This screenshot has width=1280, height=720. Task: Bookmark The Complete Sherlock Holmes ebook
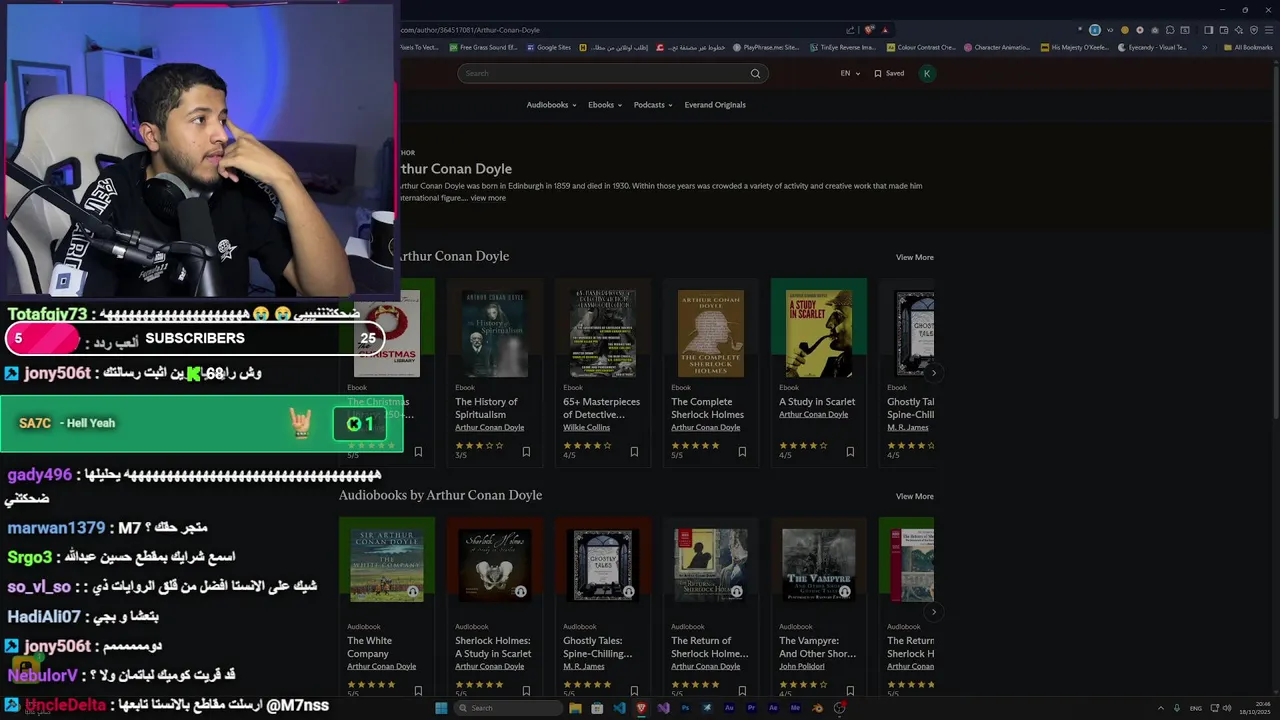click(742, 452)
